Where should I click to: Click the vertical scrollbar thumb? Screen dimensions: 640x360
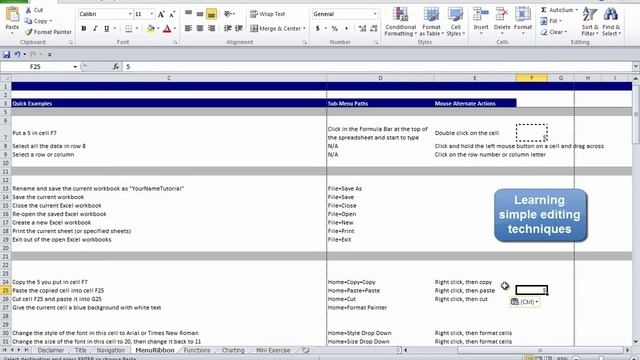click(636, 114)
